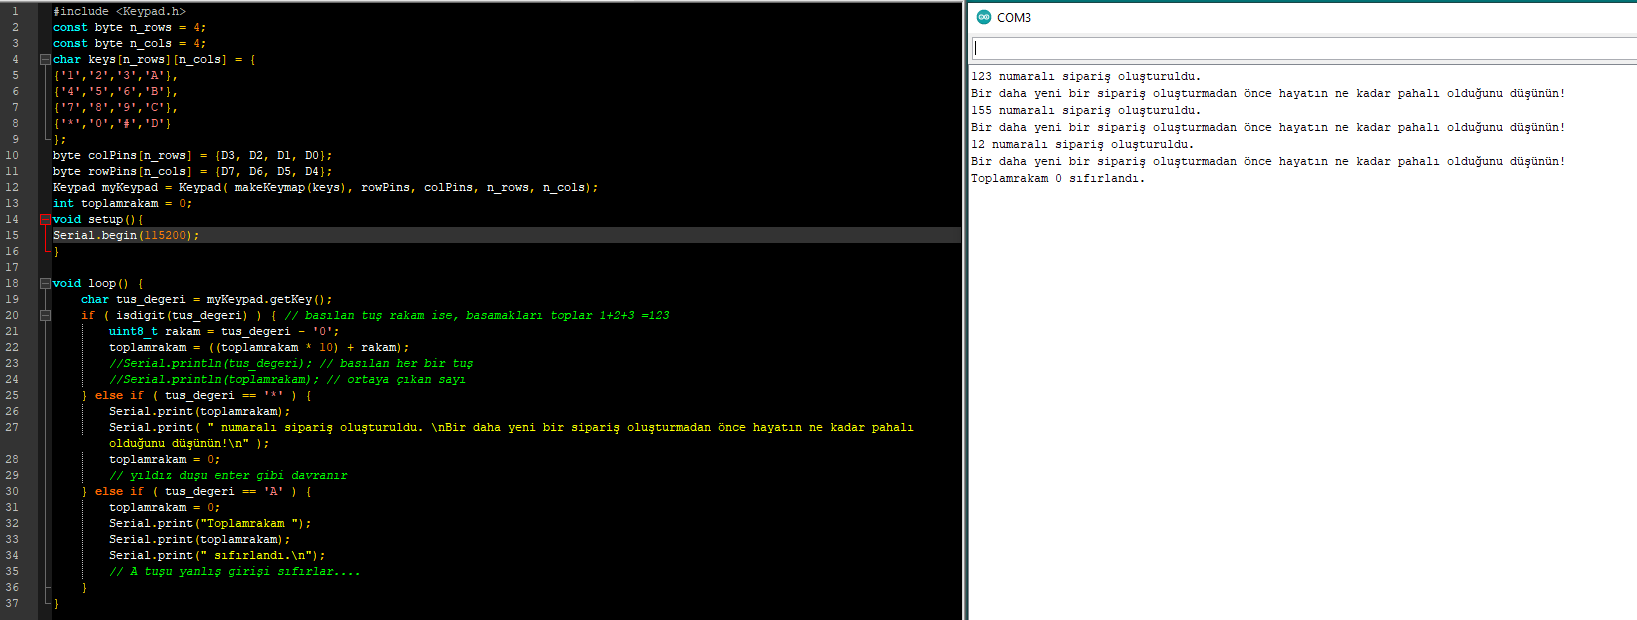
Task: Place cursor on #include Keypad.h line
Action: 119,12
